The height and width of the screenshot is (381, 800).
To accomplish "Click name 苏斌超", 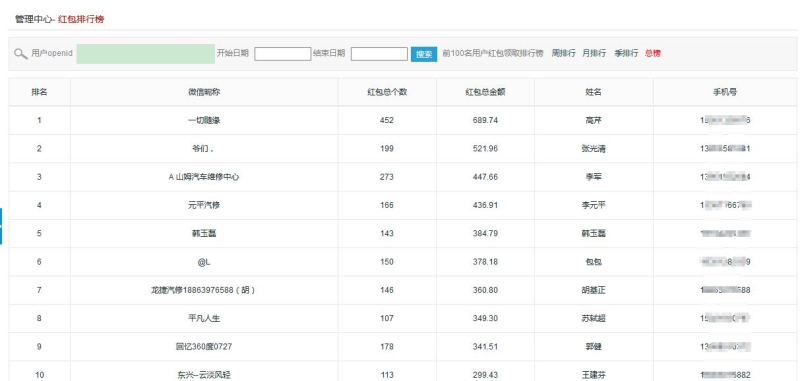I will pyautogui.click(x=593, y=319).
